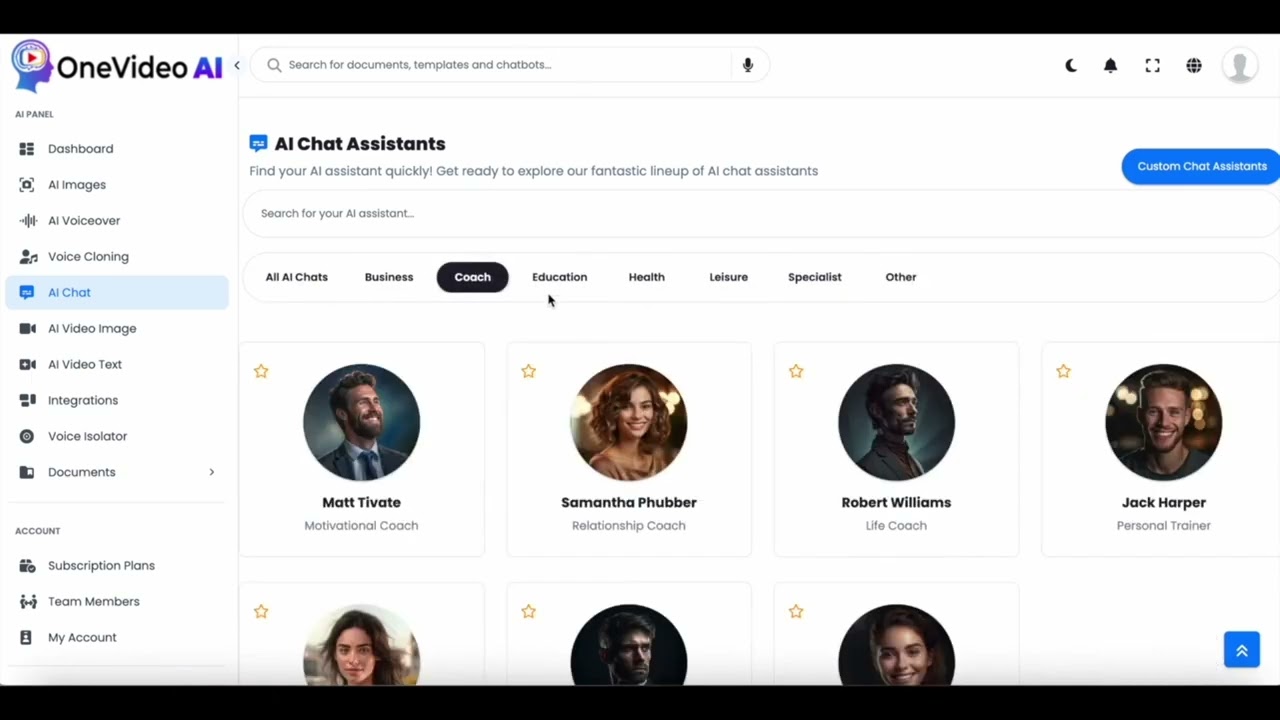Collapse the sidebar with the chevron
1280x720 pixels.
(x=237, y=65)
